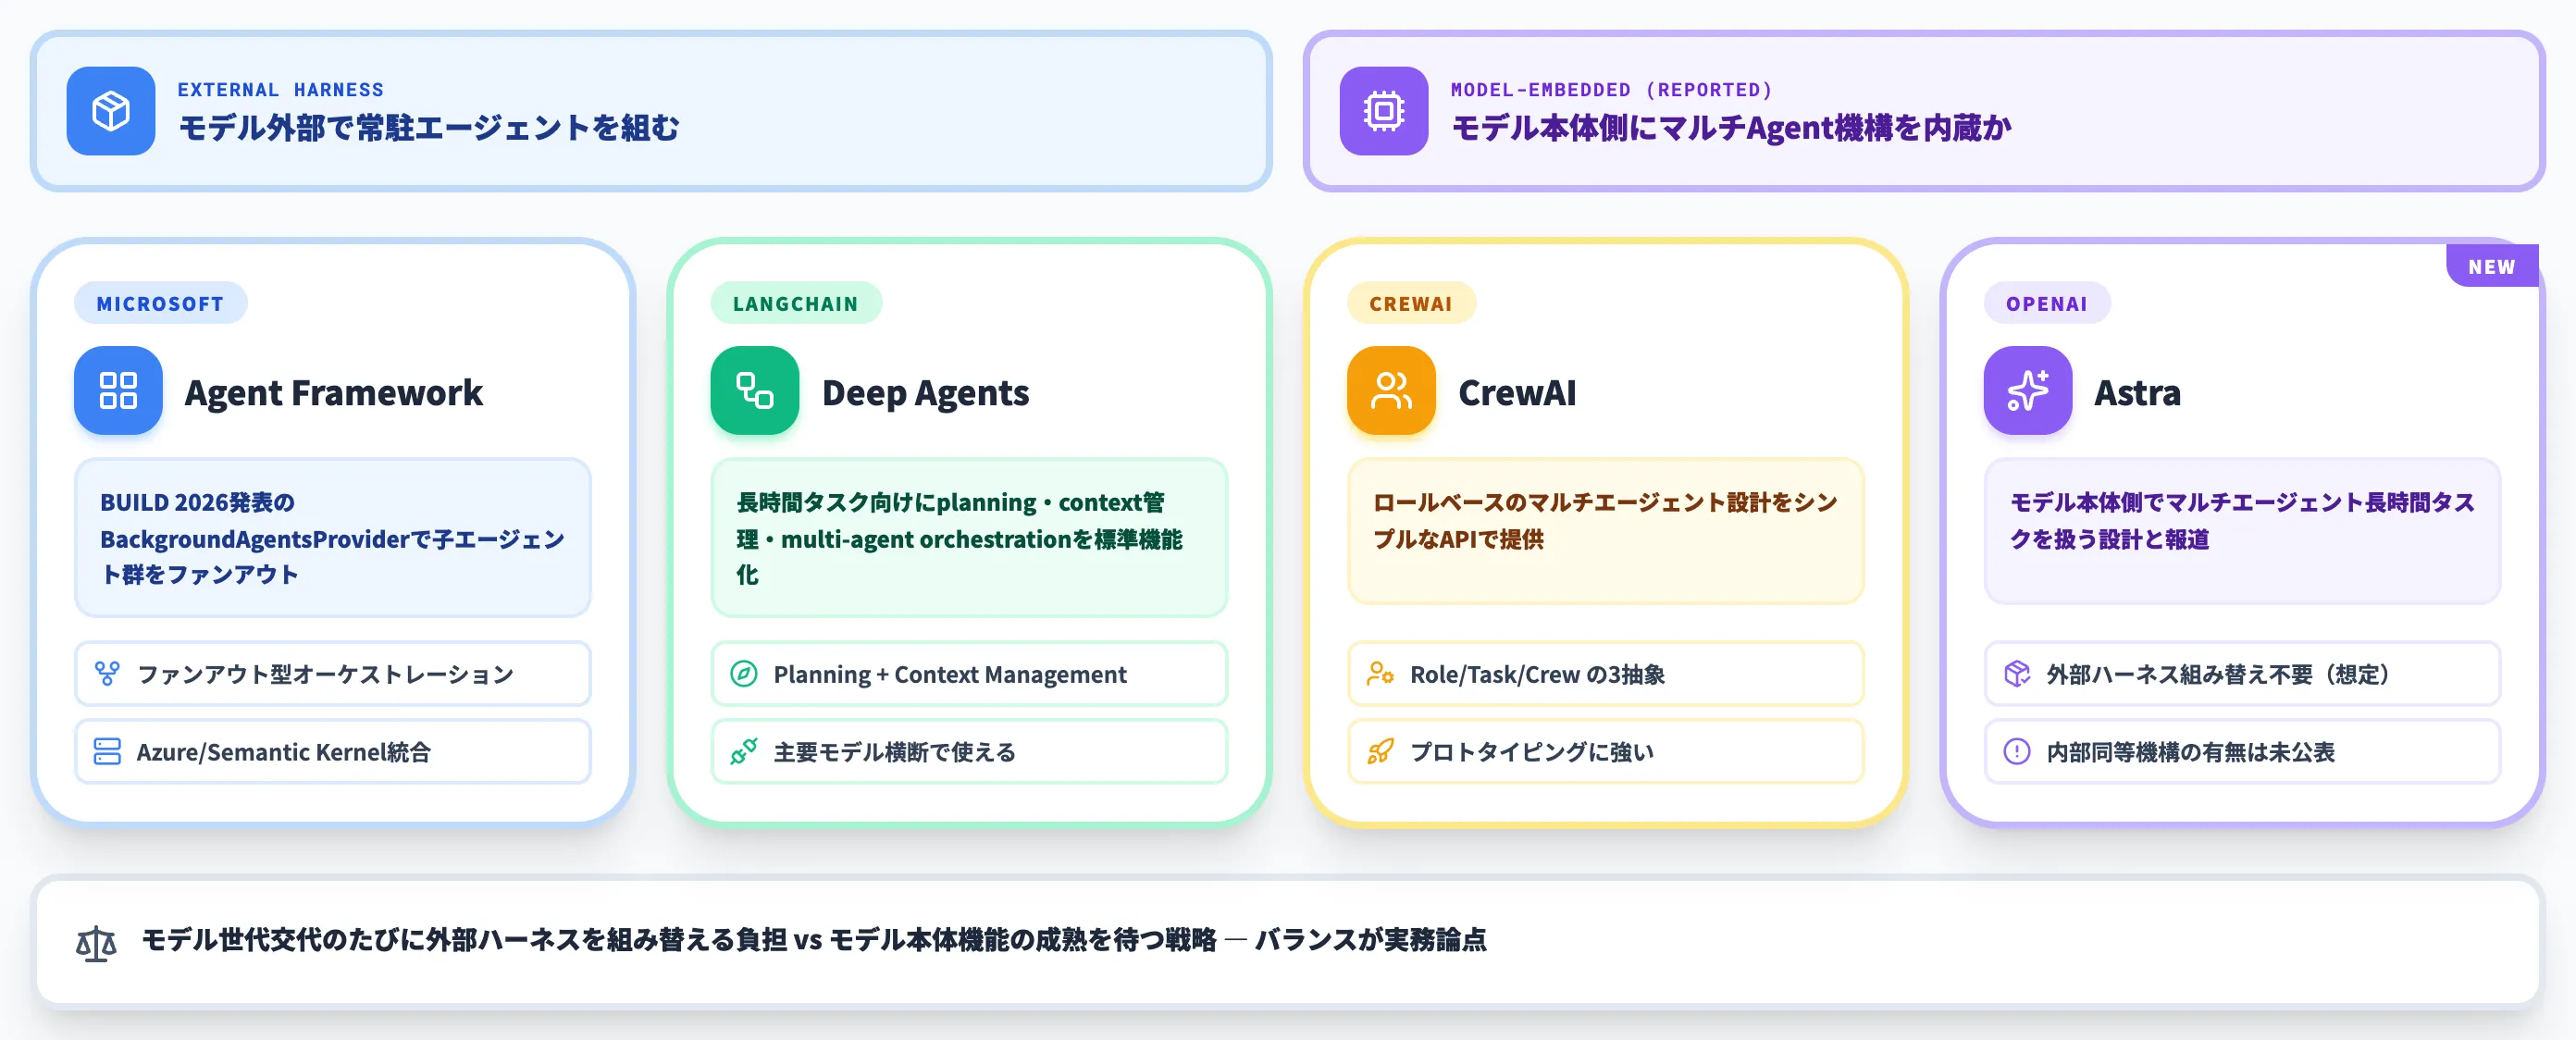Click the プロトタイピングに強い row text
Image resolution: width=2576 pixels, height=1040 pixels.
click(x=1532, y=752)
